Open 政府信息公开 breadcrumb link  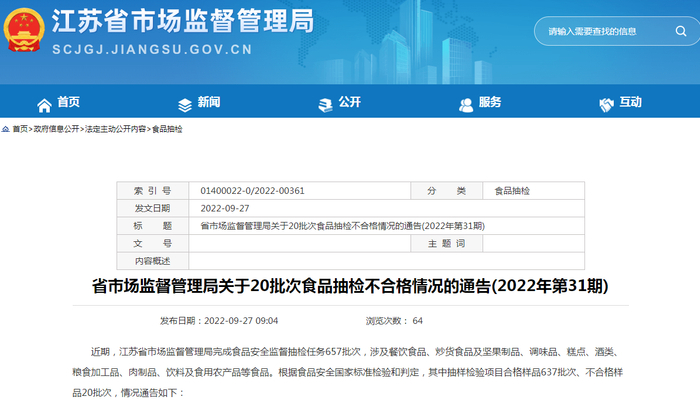(x=57, y=129)
